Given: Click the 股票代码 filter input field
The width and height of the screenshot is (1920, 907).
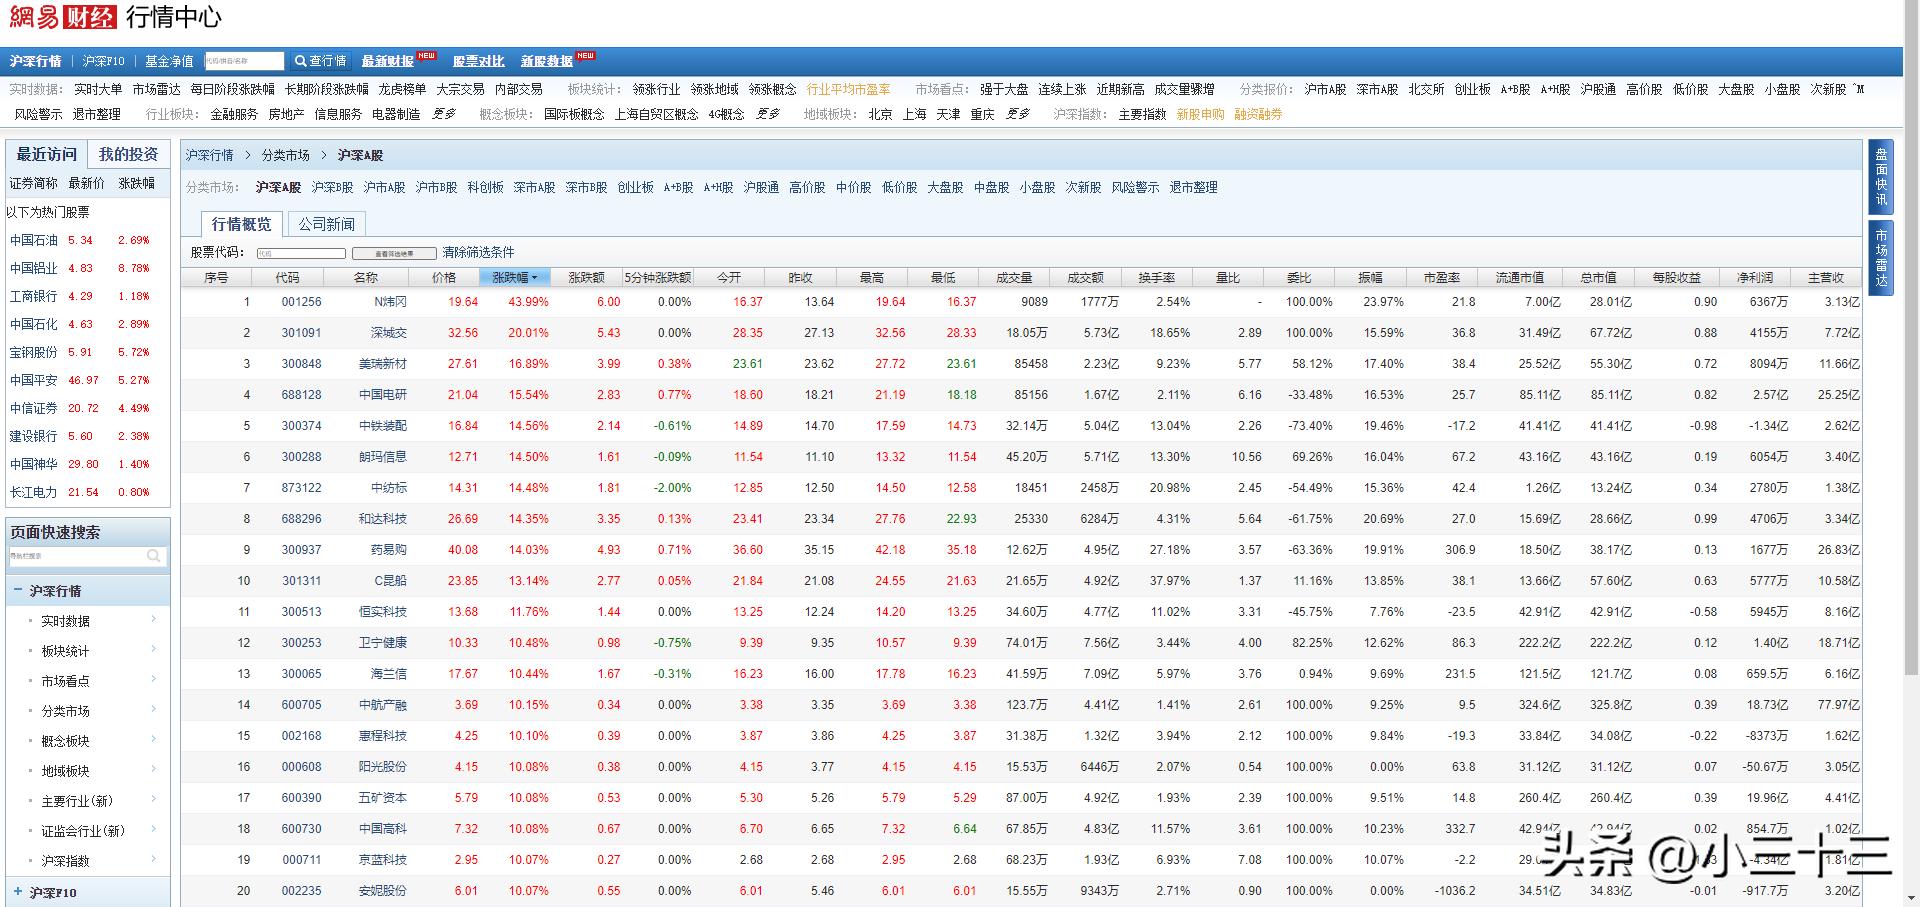Looking at the screenshot, I should (301, 253).
